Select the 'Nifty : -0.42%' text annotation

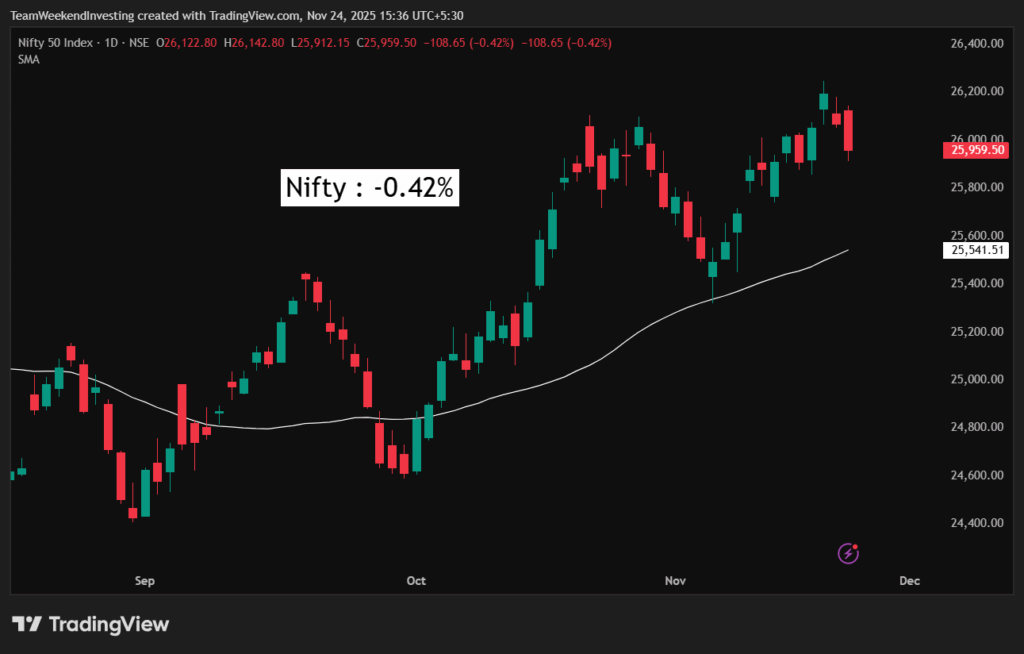coord(371,188)
